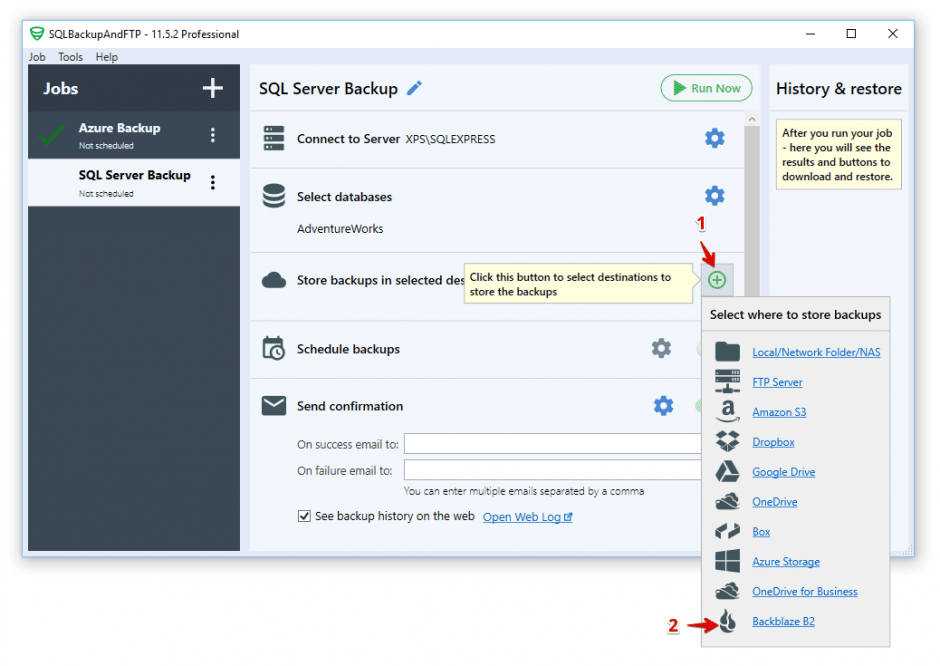Open the Job menu
Image resolution: width=940 pixels, height=666 pixels.
pos(37,57)
